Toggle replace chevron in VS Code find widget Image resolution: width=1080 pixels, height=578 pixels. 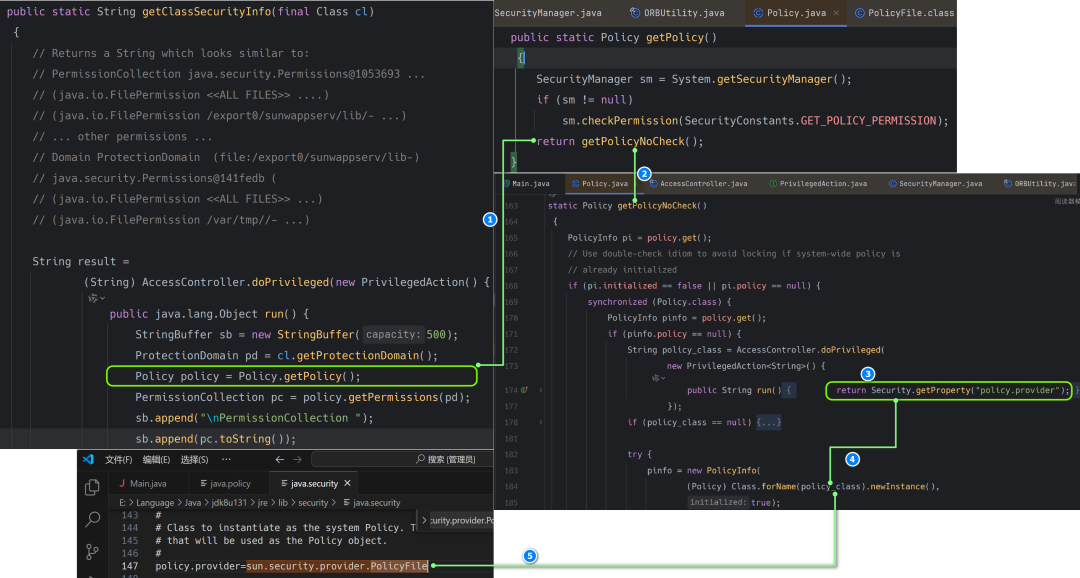coord(424,520)
